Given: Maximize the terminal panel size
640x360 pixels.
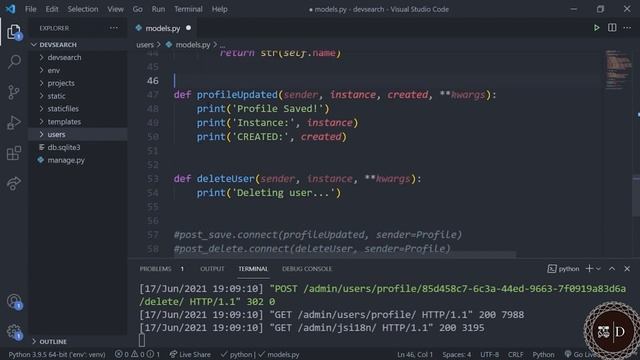Looking at the screenshot, I should 612,268.
